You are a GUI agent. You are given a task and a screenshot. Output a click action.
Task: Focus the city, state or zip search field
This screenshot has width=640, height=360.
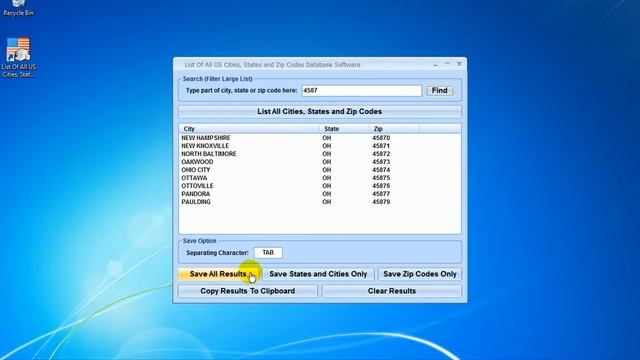click(x=362, y=91)
